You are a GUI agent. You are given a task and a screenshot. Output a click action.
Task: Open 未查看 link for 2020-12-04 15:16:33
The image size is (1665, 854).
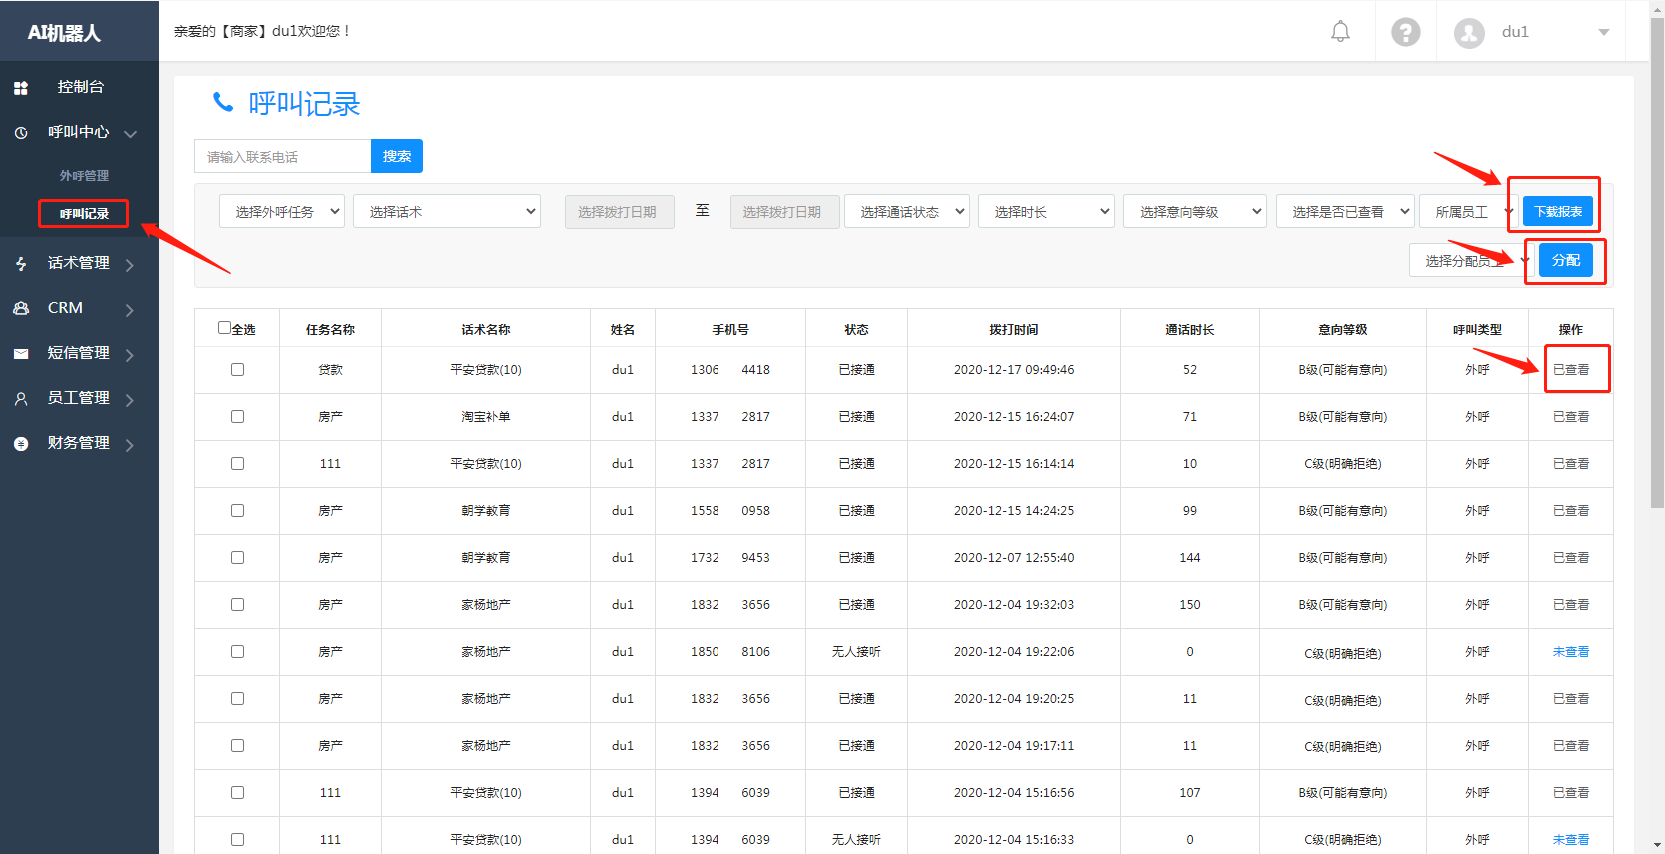1571,840
